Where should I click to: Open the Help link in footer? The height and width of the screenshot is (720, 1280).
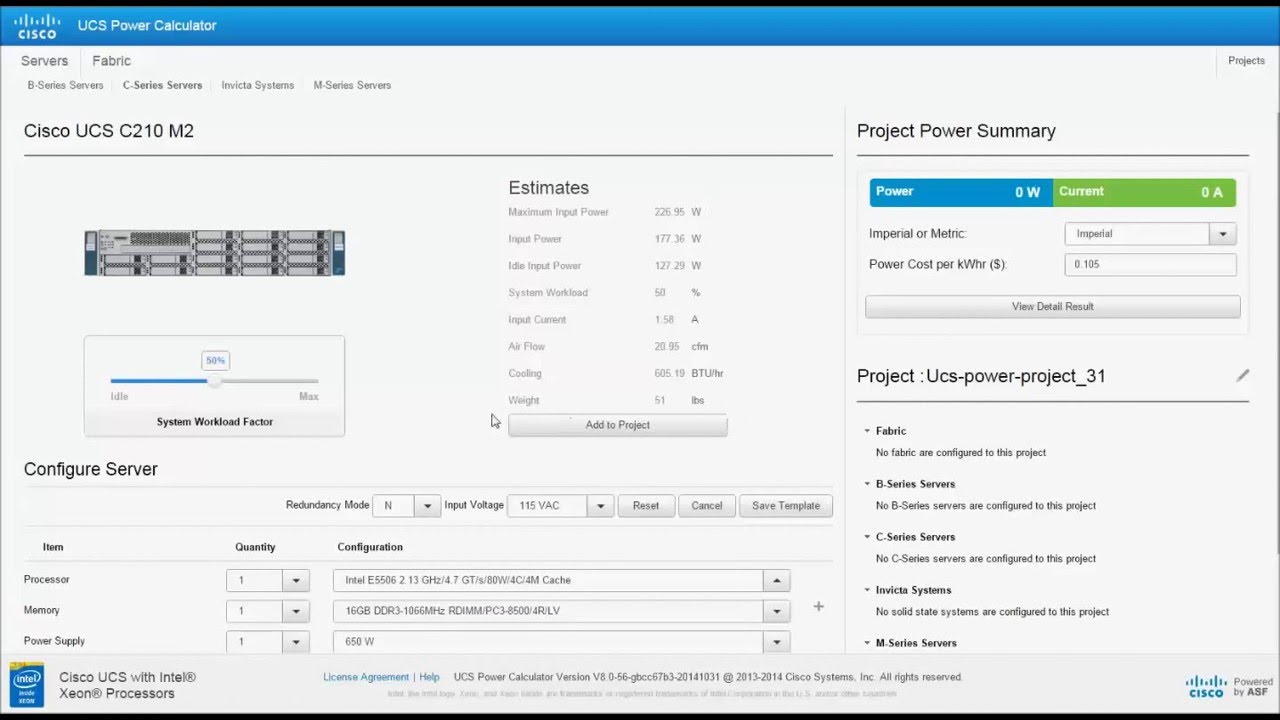pyautogui.click(x=429, y=677)
